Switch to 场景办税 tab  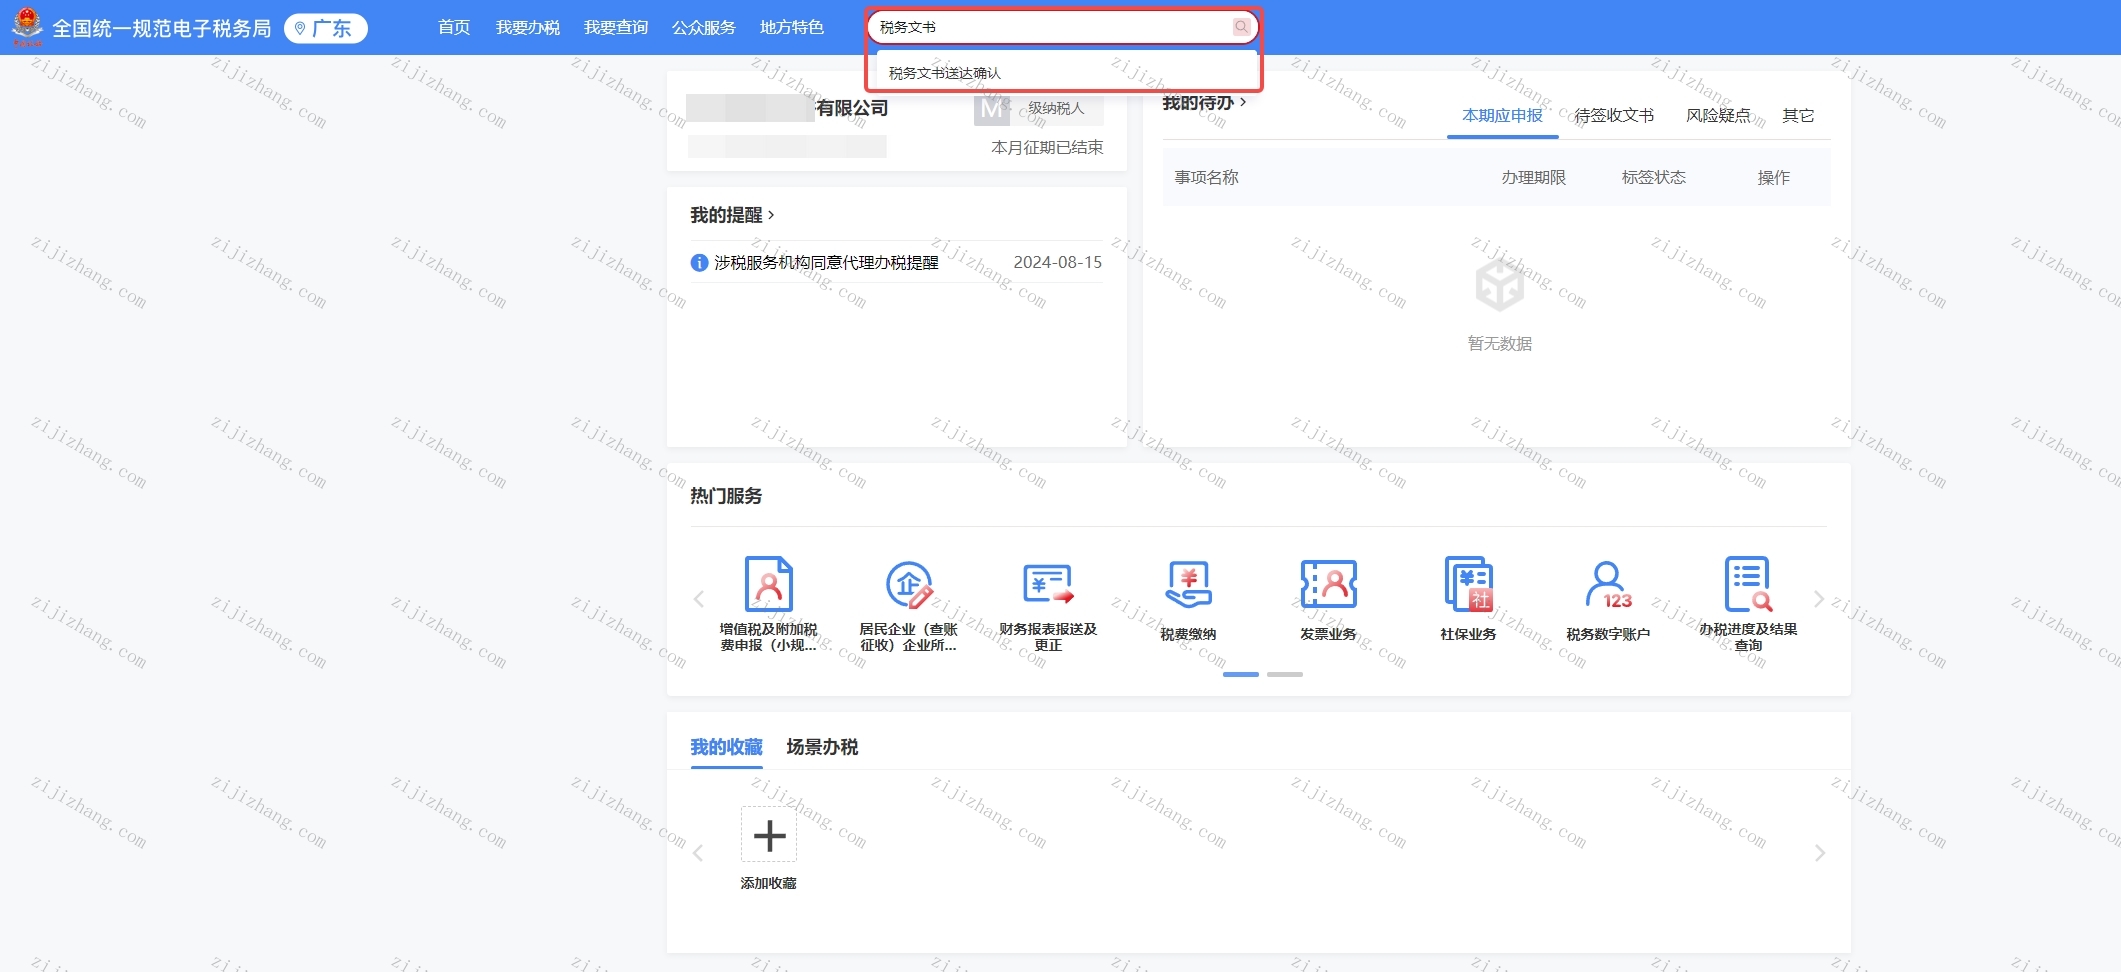point(822,747)
